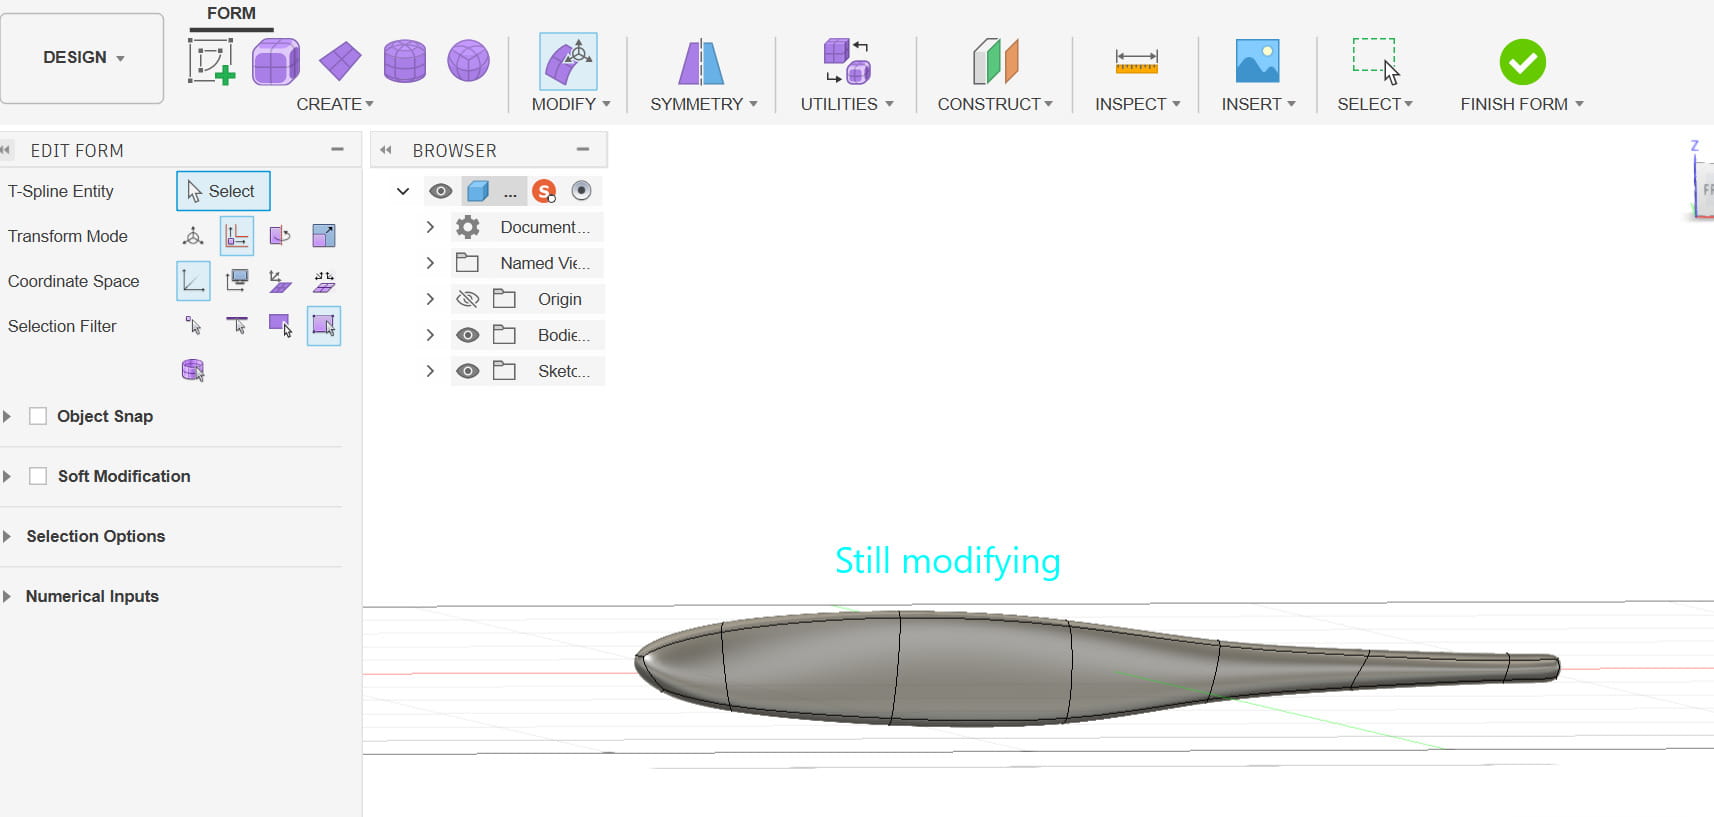Select the Box form creation tool
Viewport: 1714px width, 817px height.
[x=276, y=61]
